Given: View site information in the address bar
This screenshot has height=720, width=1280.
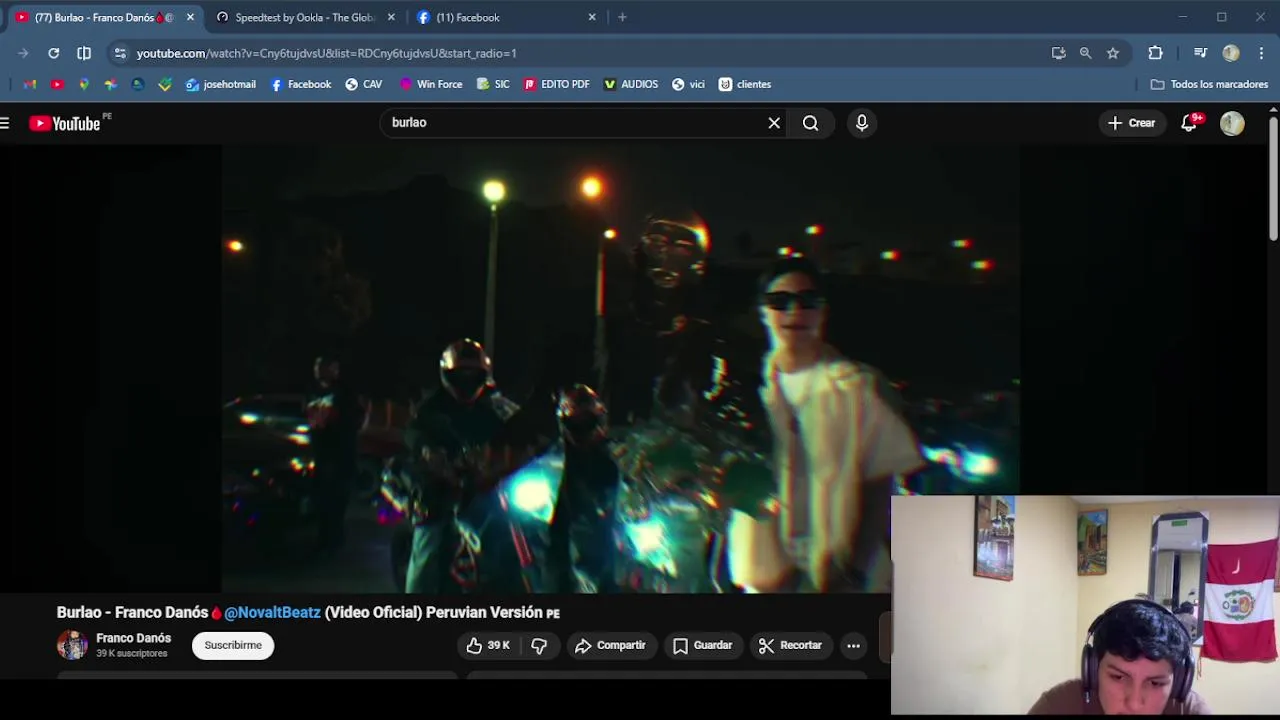Looking at the screenshot, I should coord(120,53).
